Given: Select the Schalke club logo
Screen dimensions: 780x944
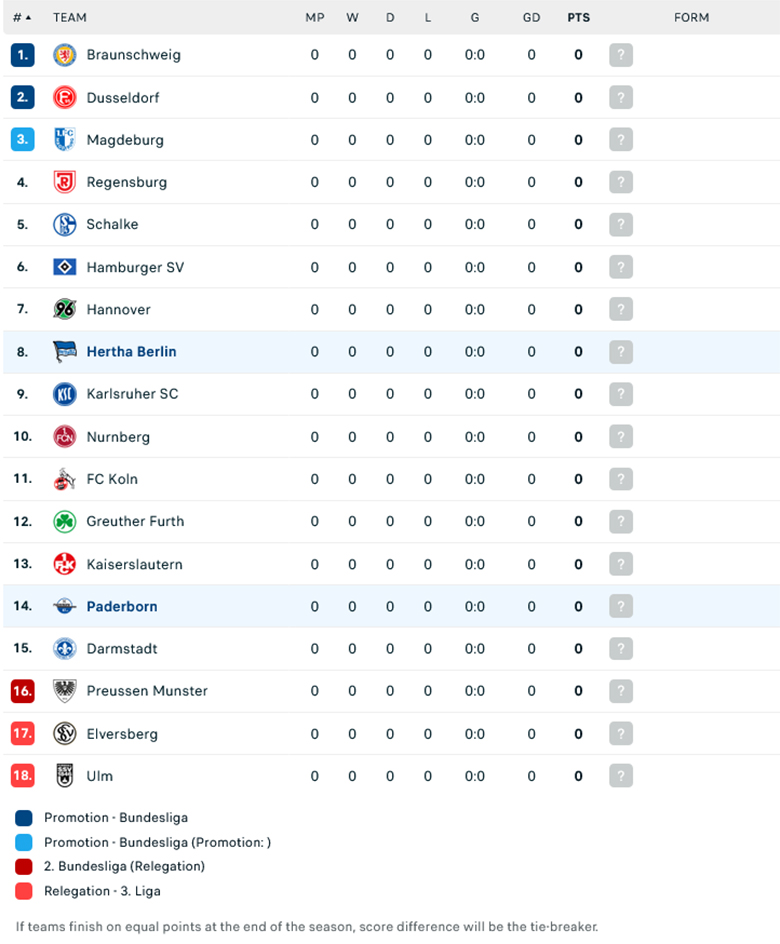Looking at the screenshot, I should 64,224.
